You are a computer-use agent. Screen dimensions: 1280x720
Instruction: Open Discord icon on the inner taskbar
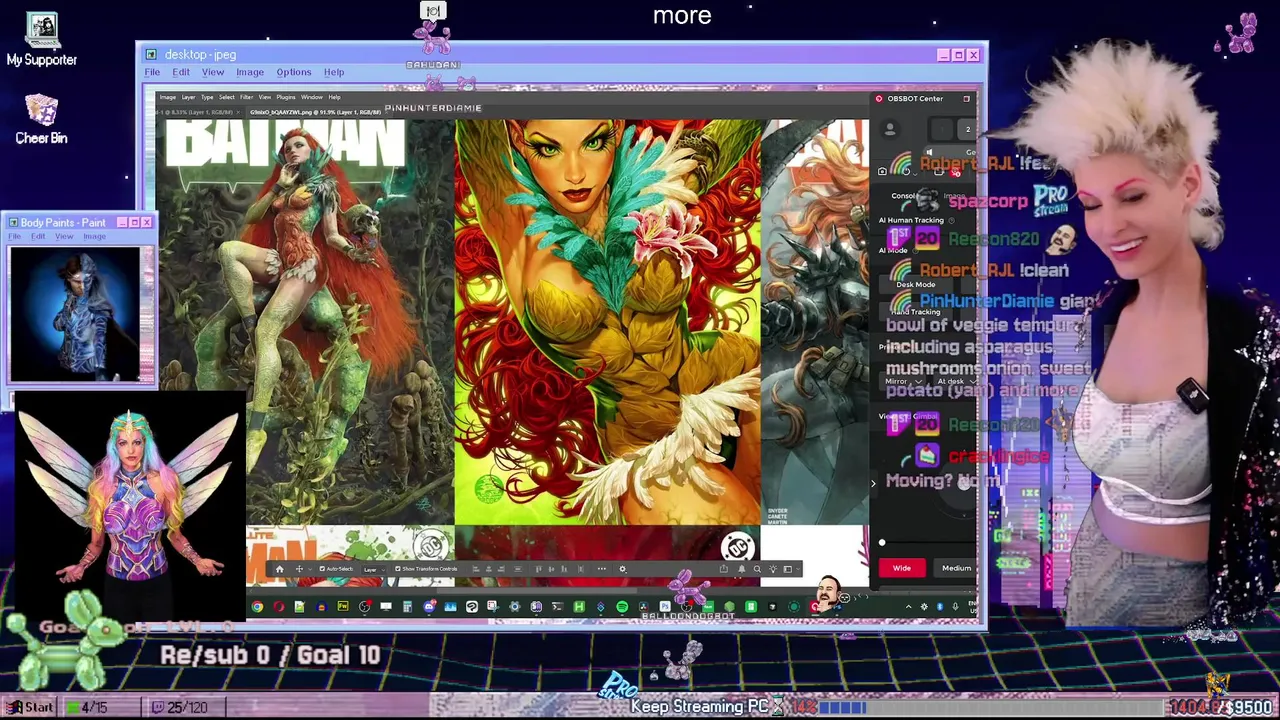pyautogui.click(x=429, y=606)
